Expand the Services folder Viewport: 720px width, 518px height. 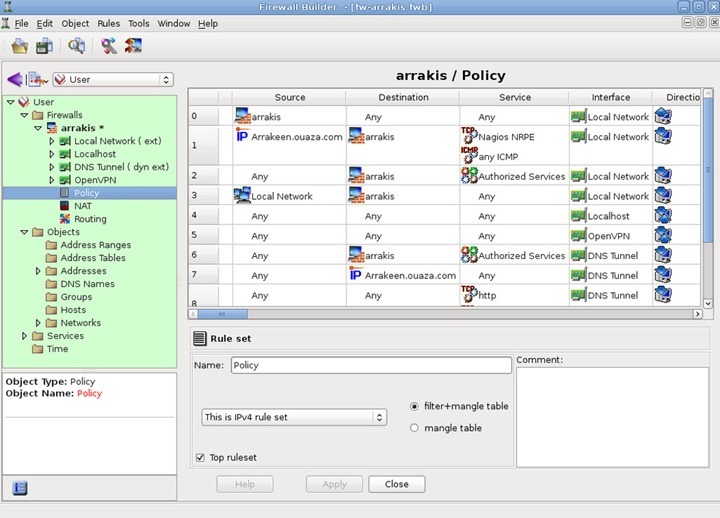click(x=24, y=336)
